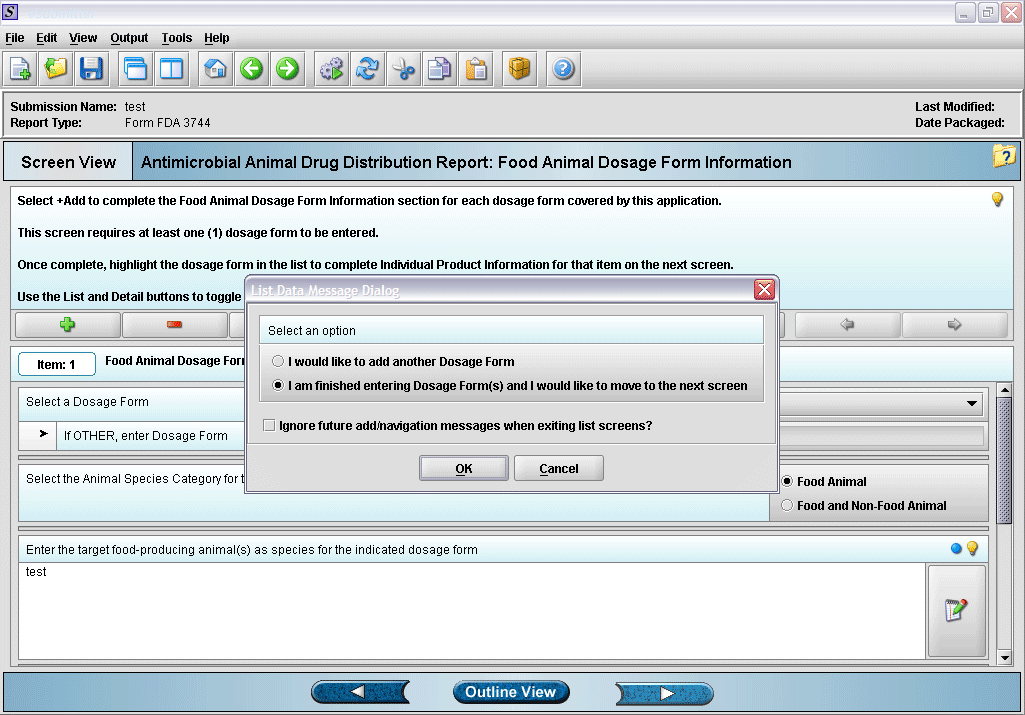Click the scissors cut icon
The image size is (1025, 715).
point(403,69)
